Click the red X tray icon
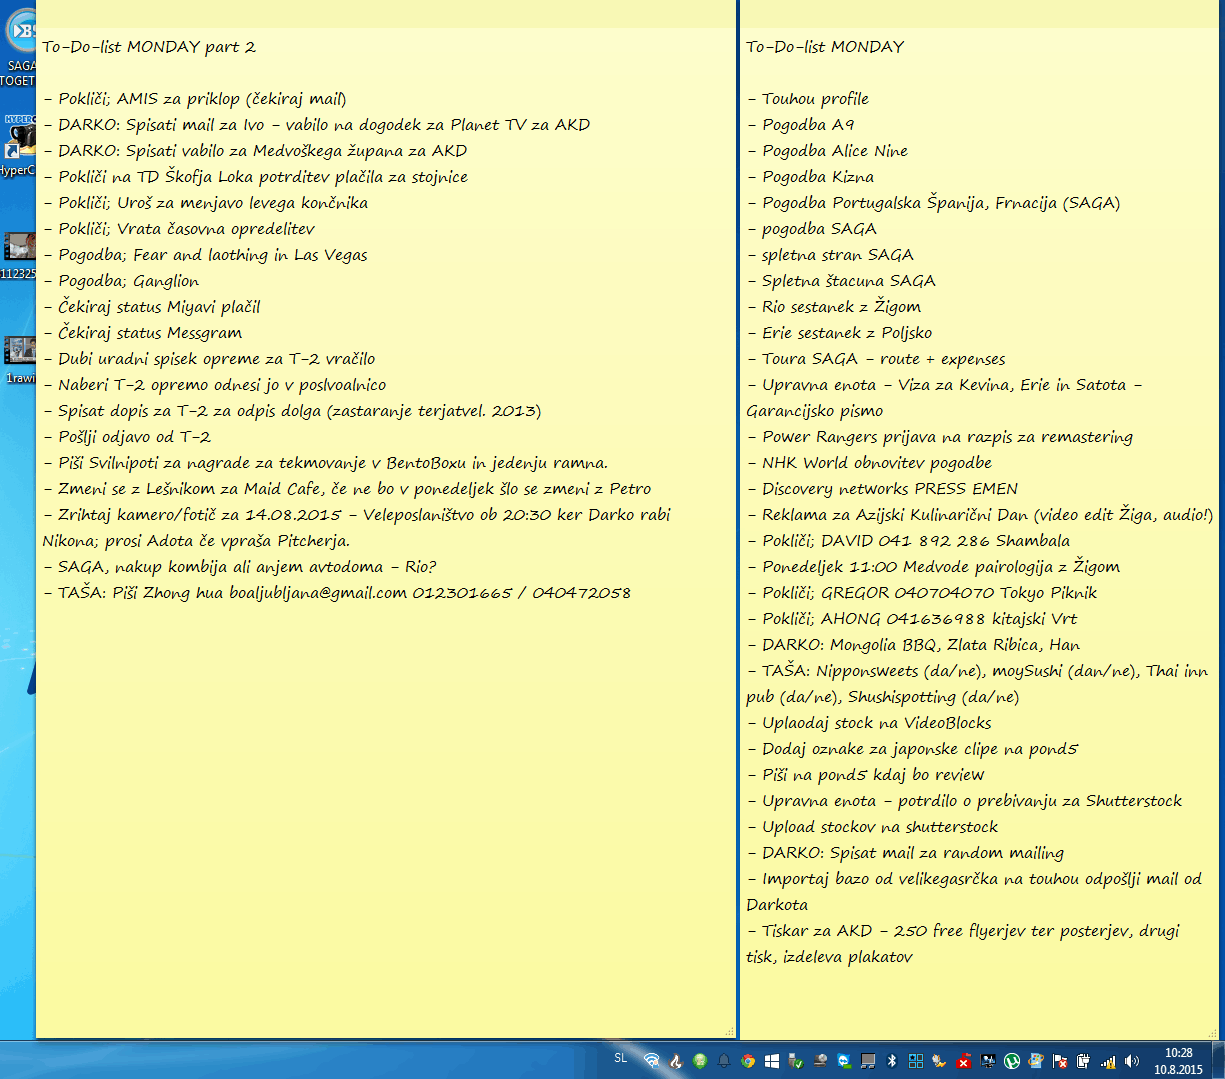 [963, 1061]
